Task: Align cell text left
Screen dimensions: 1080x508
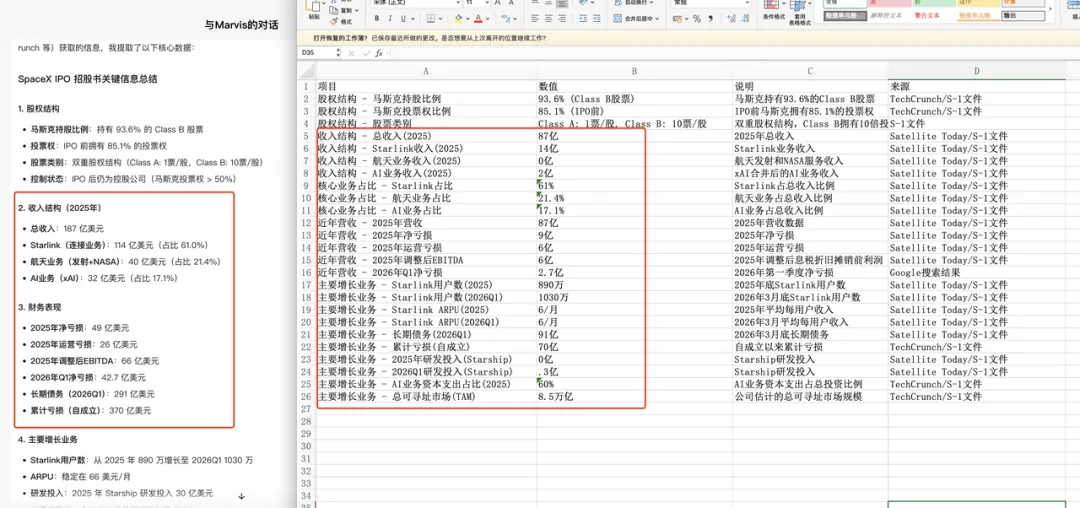Action: tap(535, 19)
